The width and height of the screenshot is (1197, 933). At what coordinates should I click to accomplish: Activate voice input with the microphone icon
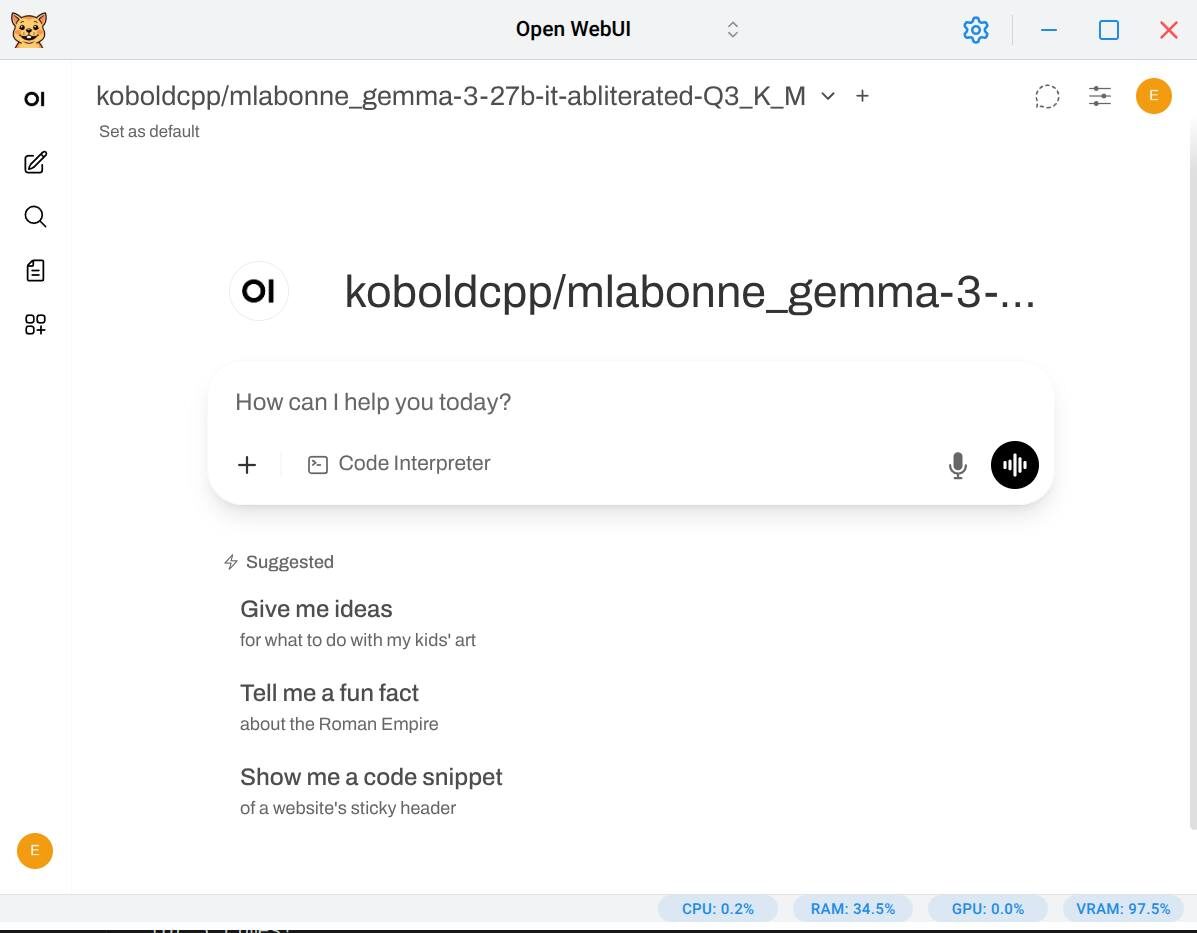click(957, 464)
